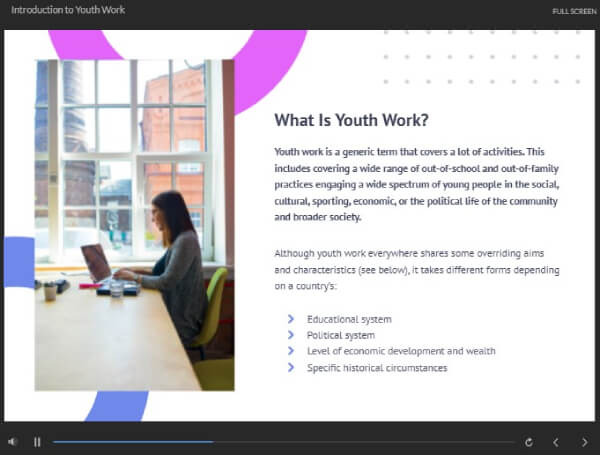
Task: Click the chevron beside Political system
Action: click(x=291, y=335)
